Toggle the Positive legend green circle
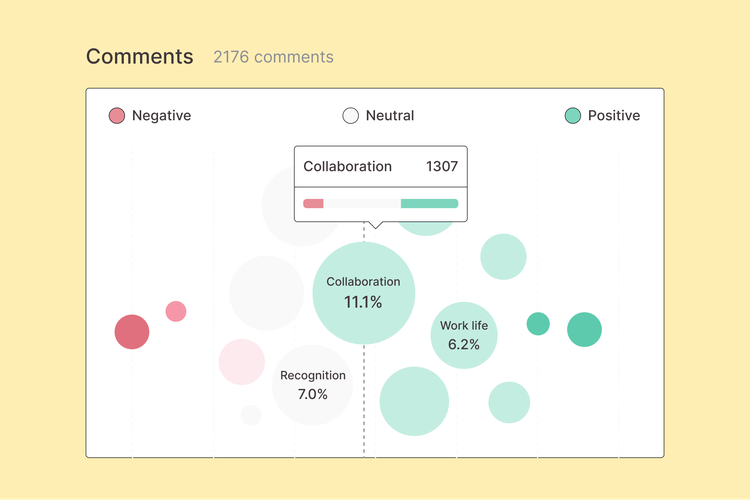The height and width of the screenshot is (500, 750). [x=573, y=116]
